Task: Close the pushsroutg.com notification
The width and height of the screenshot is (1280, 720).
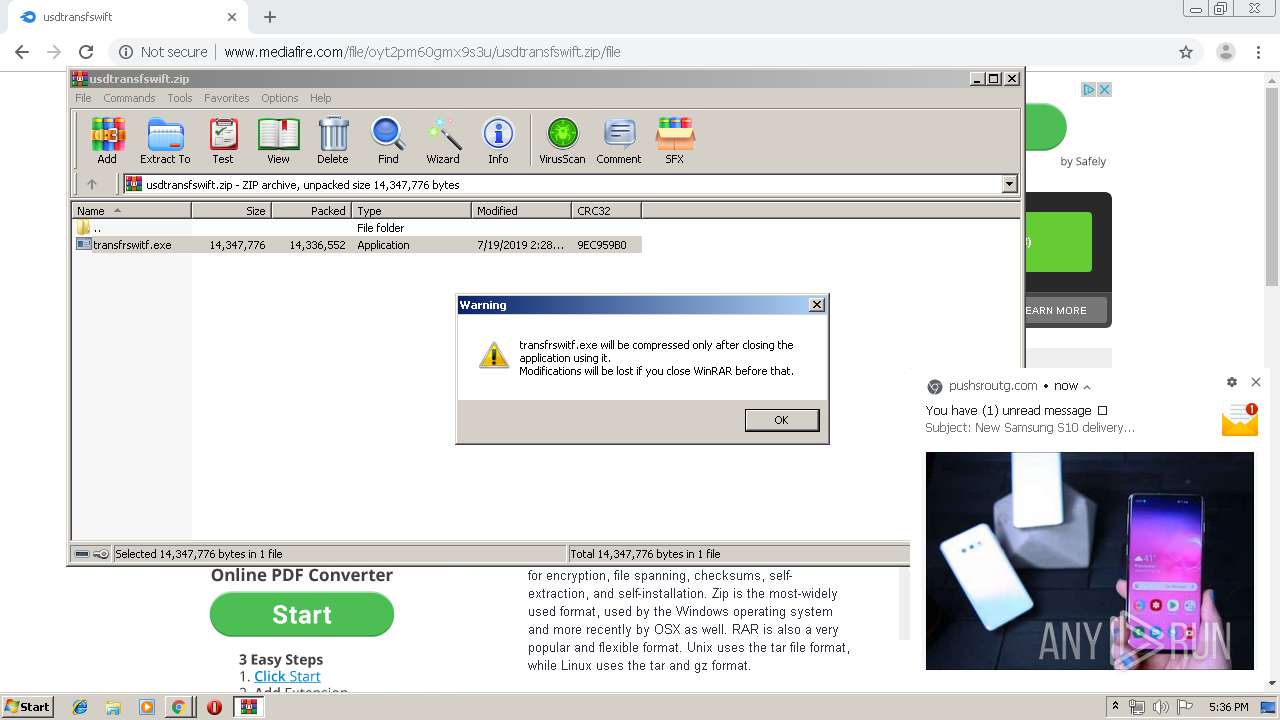Action: 1256,382
